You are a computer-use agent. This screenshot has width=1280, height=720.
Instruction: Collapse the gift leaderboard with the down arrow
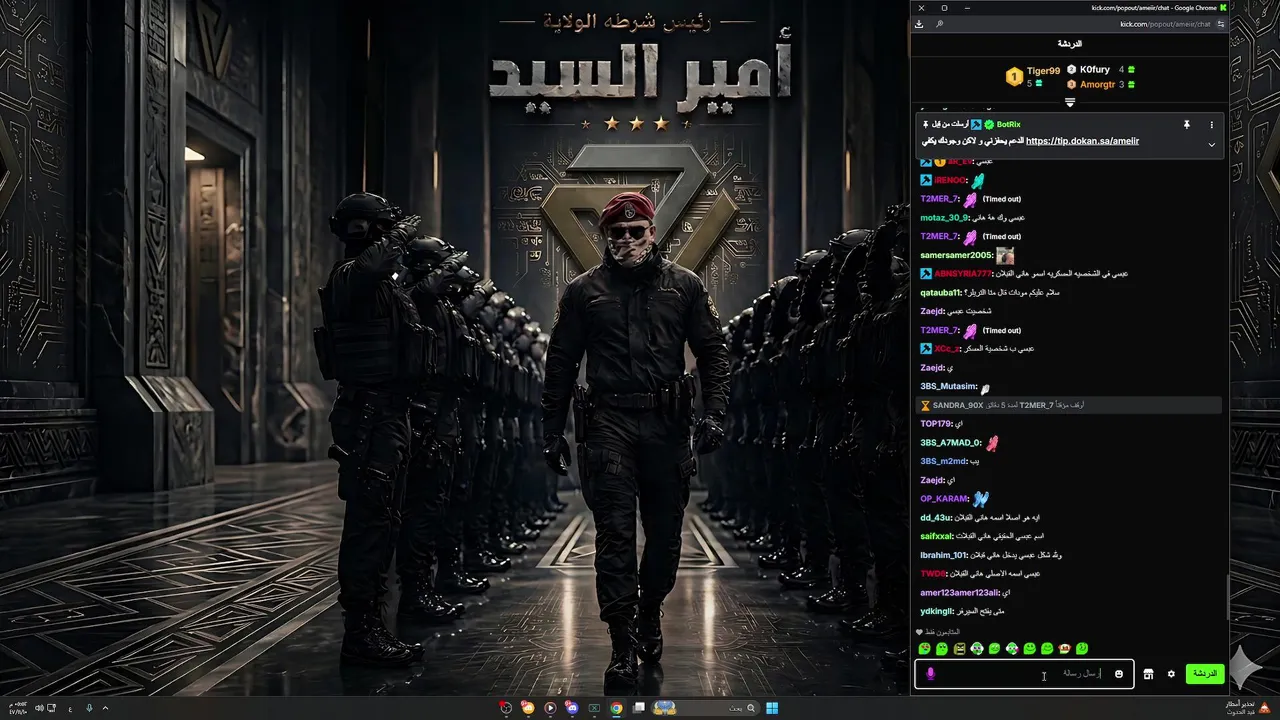tap(1070, 103)
